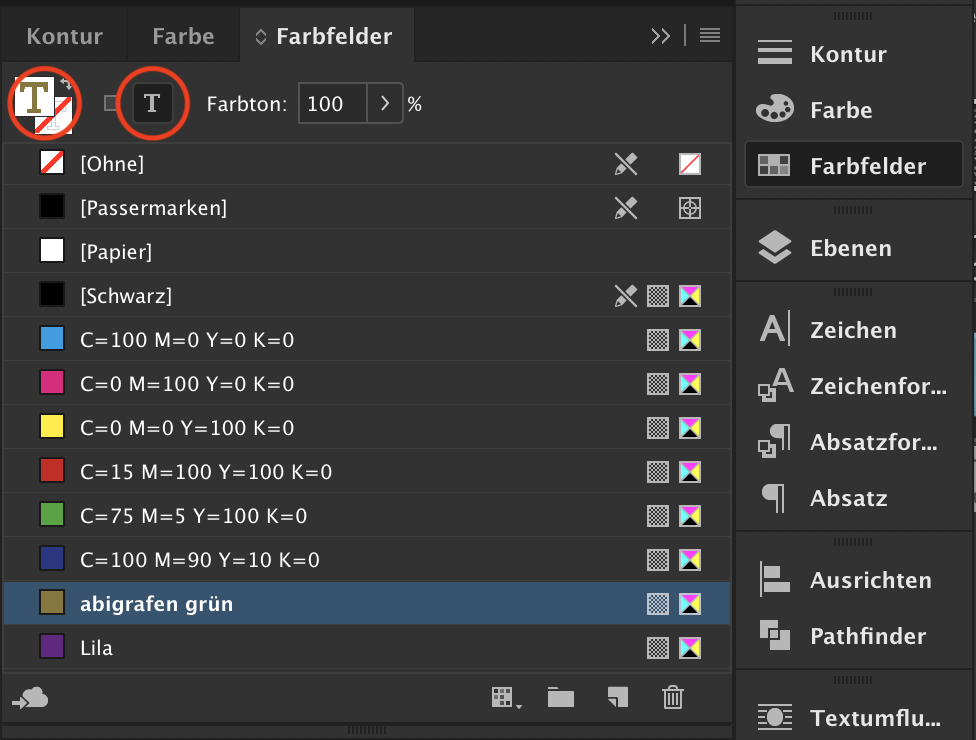This screenshot has width=976, height=740.
Task: Click the delete swatch trash icon
Action: 673,697
